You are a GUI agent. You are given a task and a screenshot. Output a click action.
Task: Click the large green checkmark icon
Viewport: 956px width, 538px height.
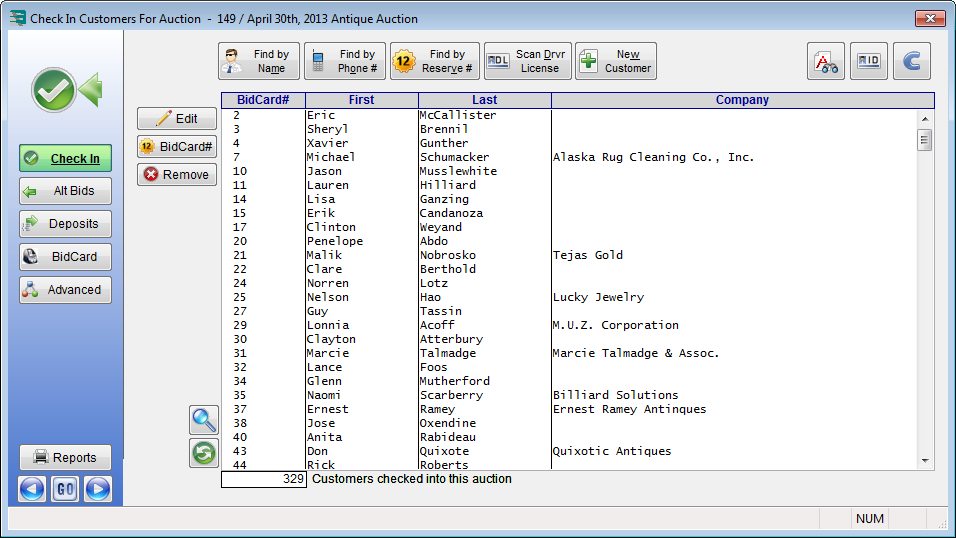[55, 90]
